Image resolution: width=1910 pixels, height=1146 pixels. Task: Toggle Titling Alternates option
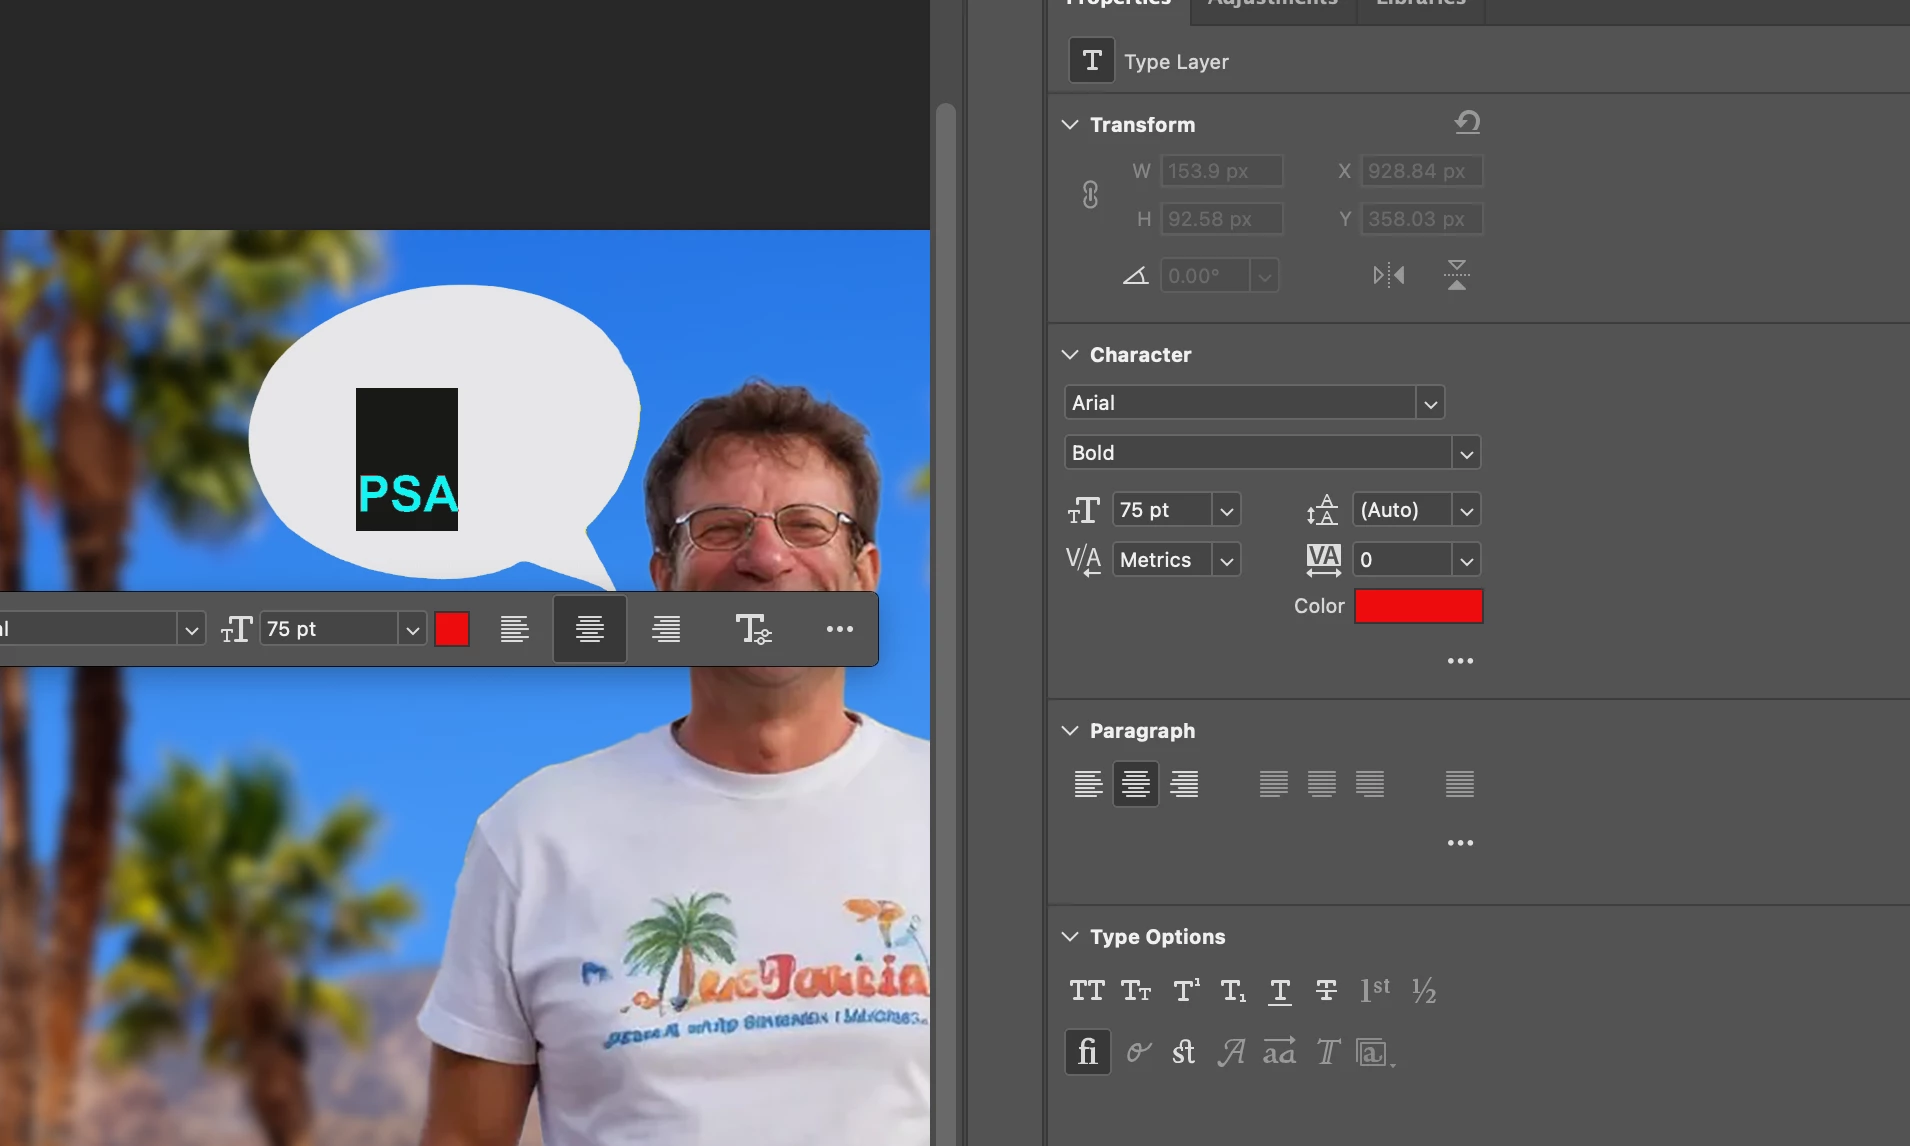click(1328, 1052)
